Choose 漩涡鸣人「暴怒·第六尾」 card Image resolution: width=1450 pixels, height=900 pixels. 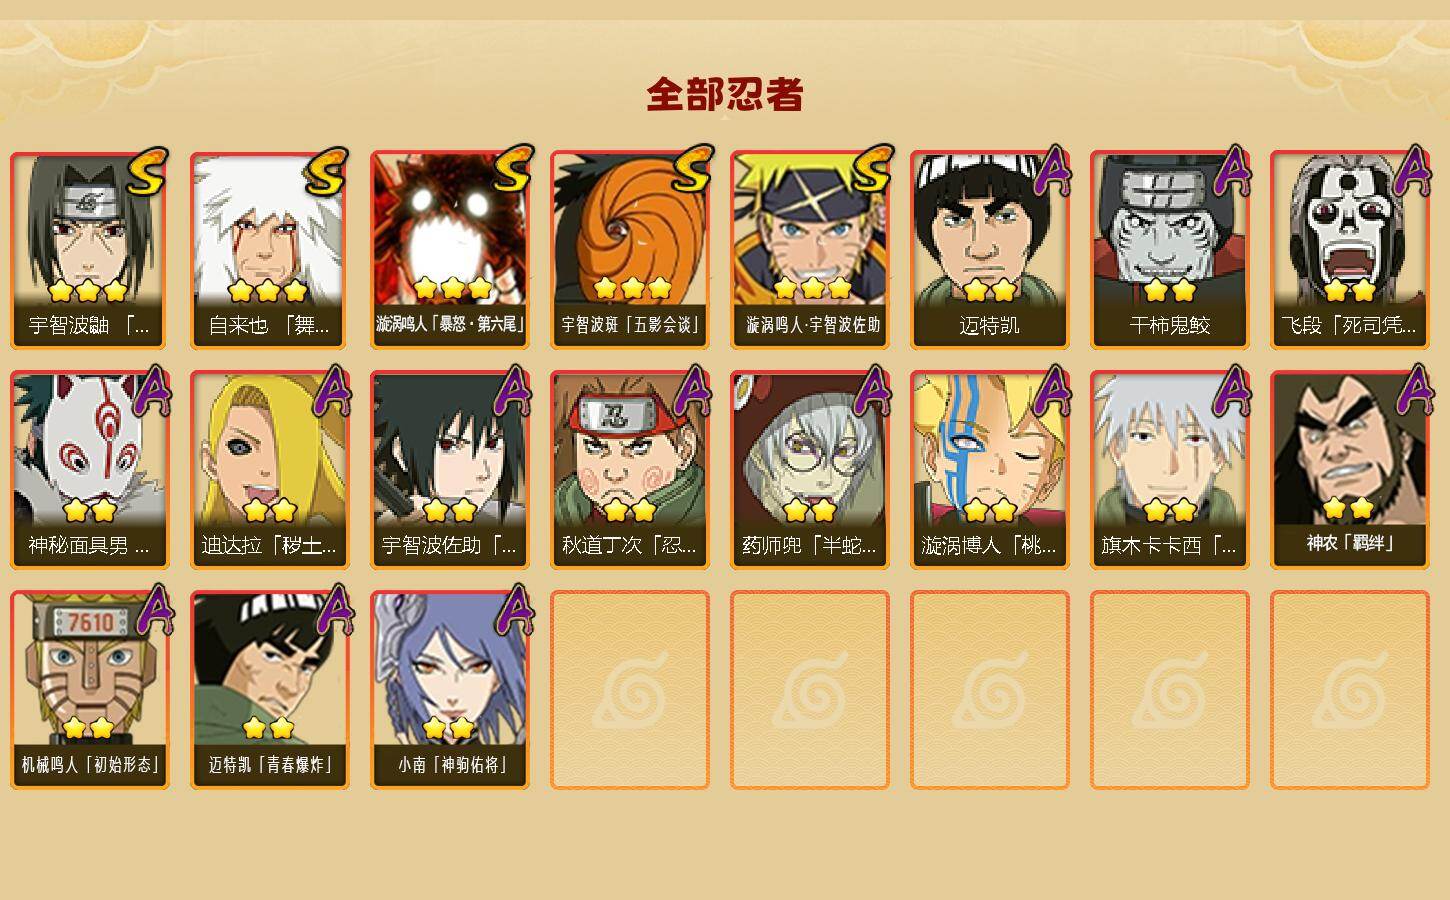(449, 250)
